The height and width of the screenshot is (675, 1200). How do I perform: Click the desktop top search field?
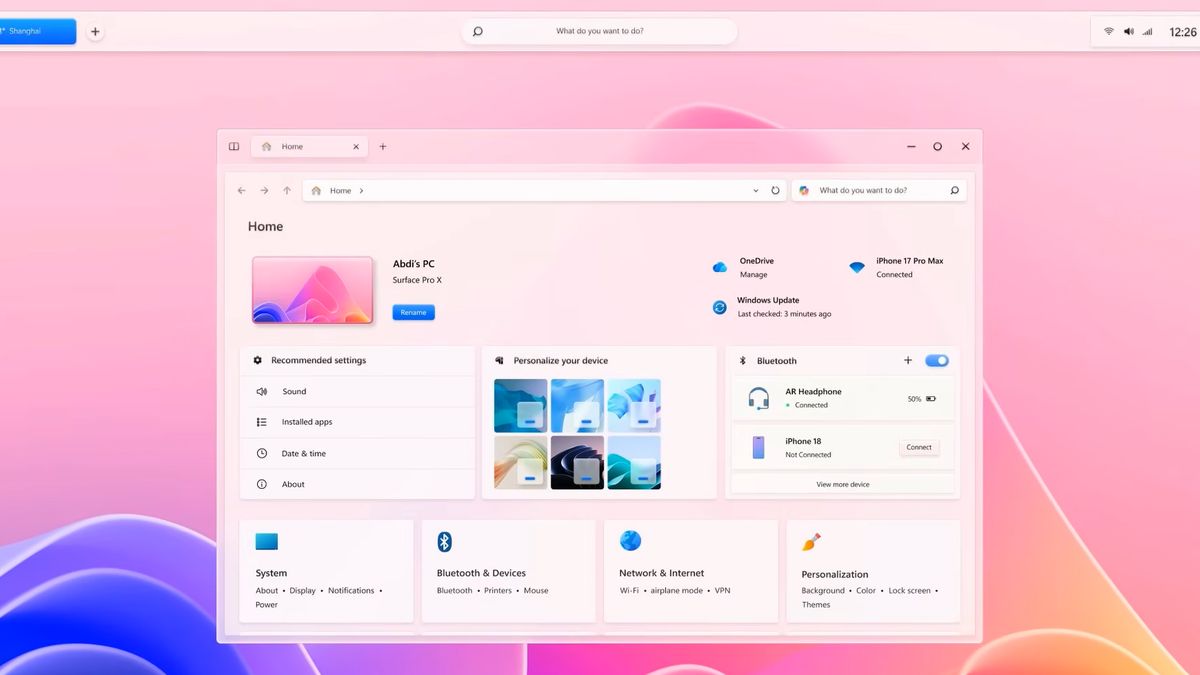600,31
